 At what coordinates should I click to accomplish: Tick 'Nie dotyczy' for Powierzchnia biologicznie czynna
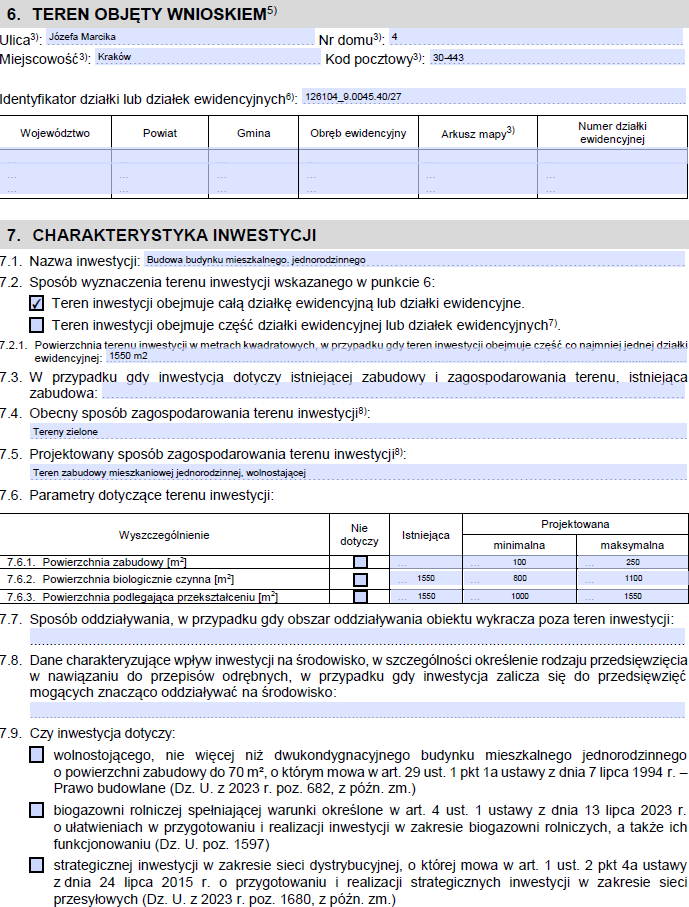pos(360,580)
